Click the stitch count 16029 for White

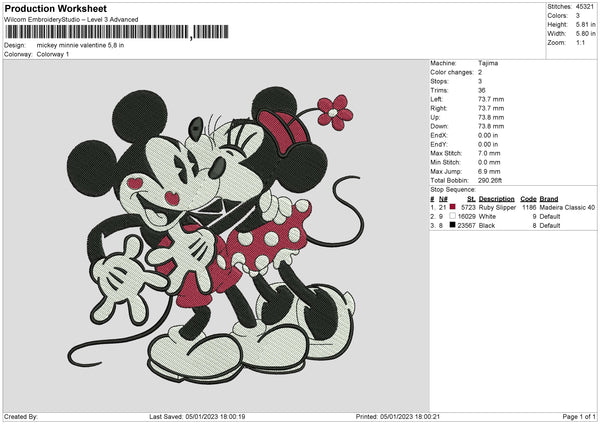tap(466, 217)
